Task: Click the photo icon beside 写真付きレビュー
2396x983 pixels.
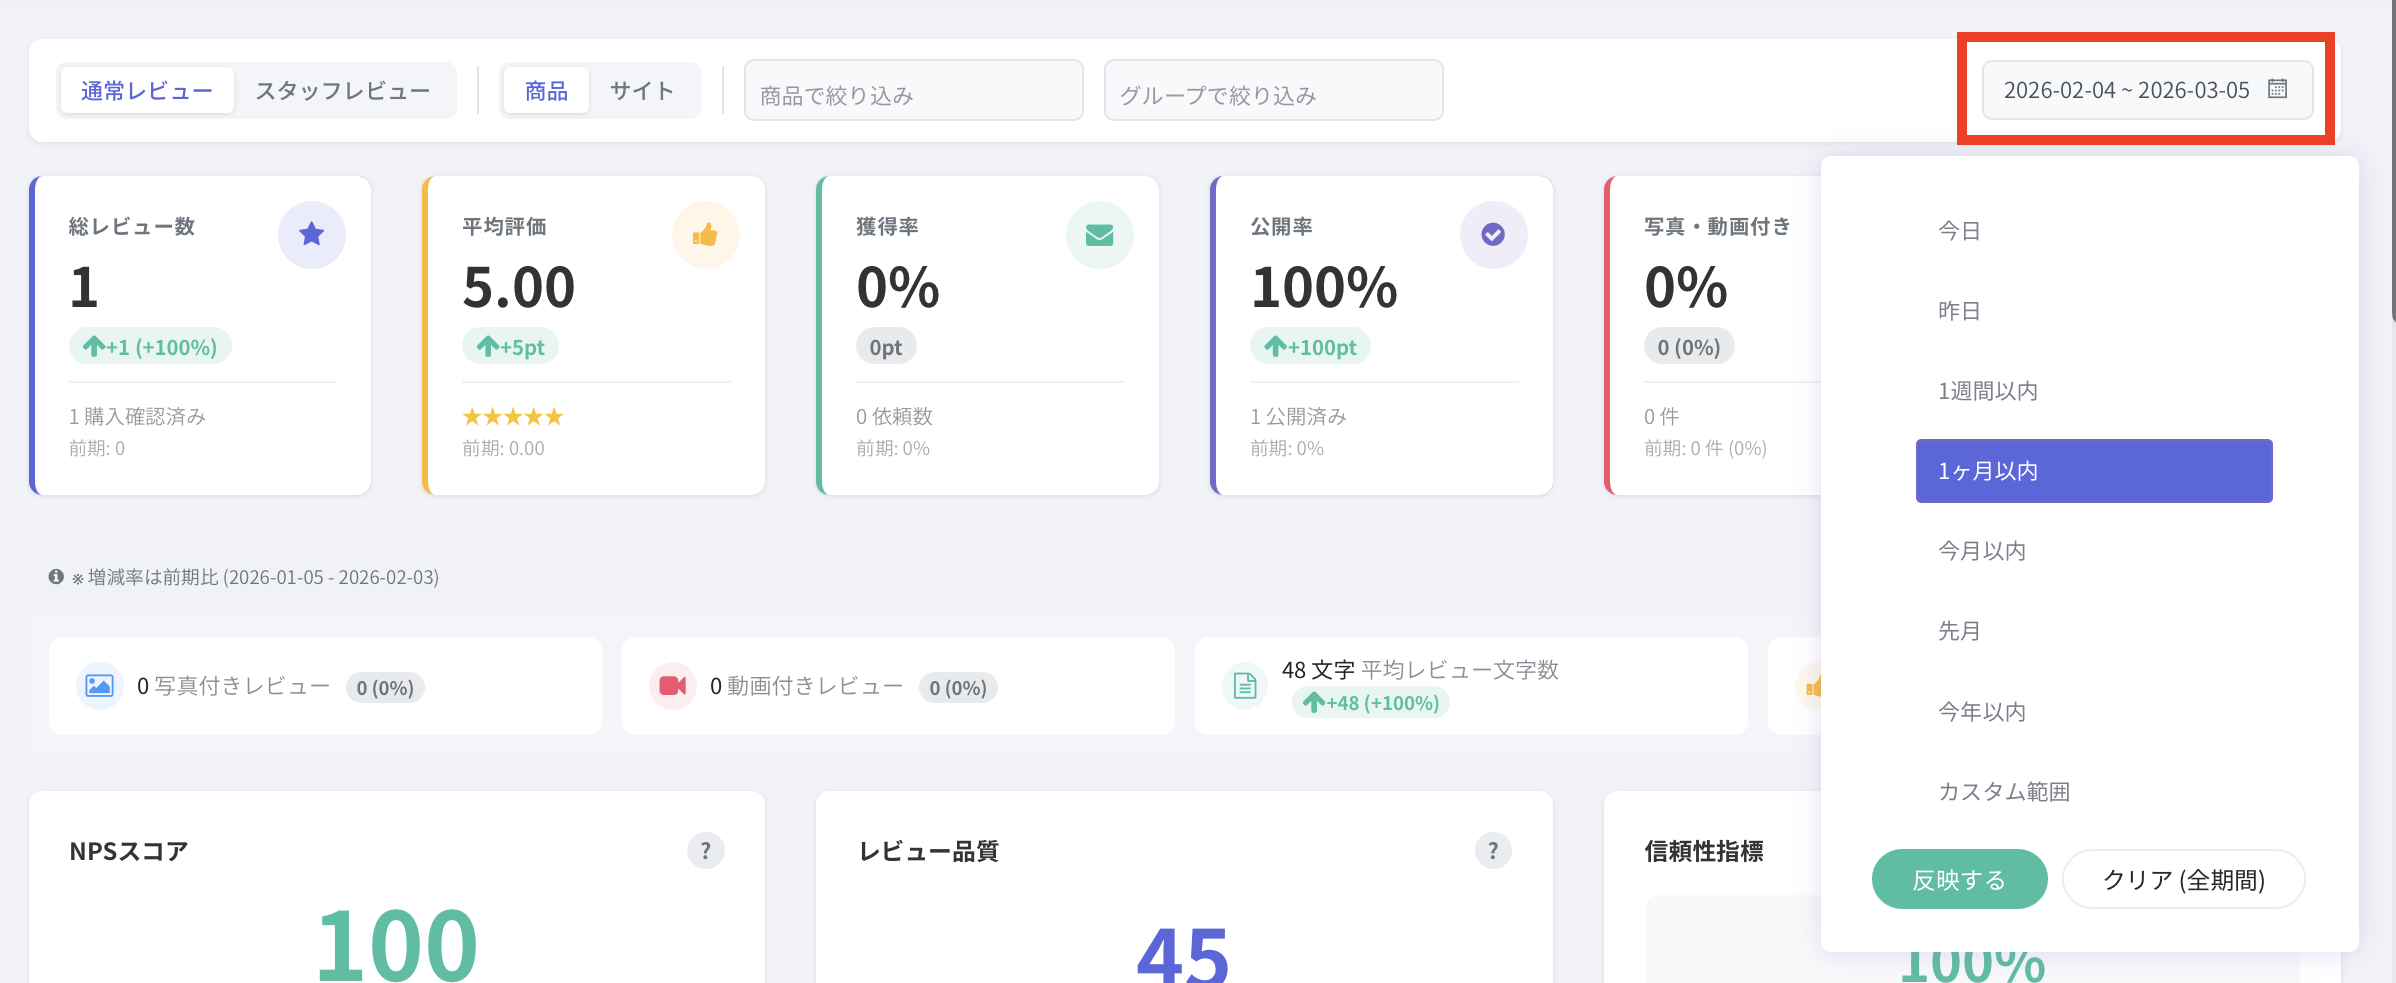Action: pos(99,686)
